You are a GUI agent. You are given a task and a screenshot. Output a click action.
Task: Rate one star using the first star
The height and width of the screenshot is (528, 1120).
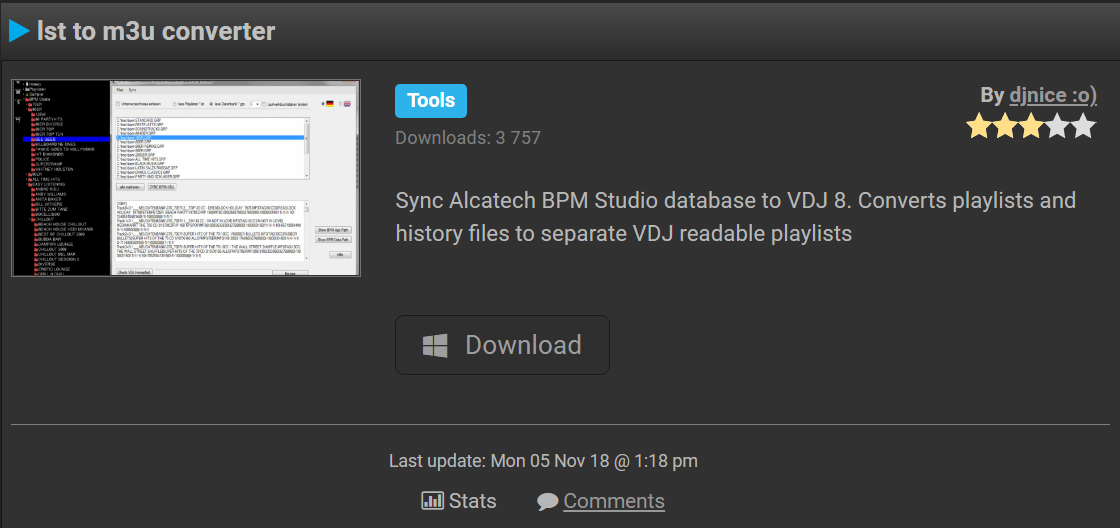coord(979,126)
